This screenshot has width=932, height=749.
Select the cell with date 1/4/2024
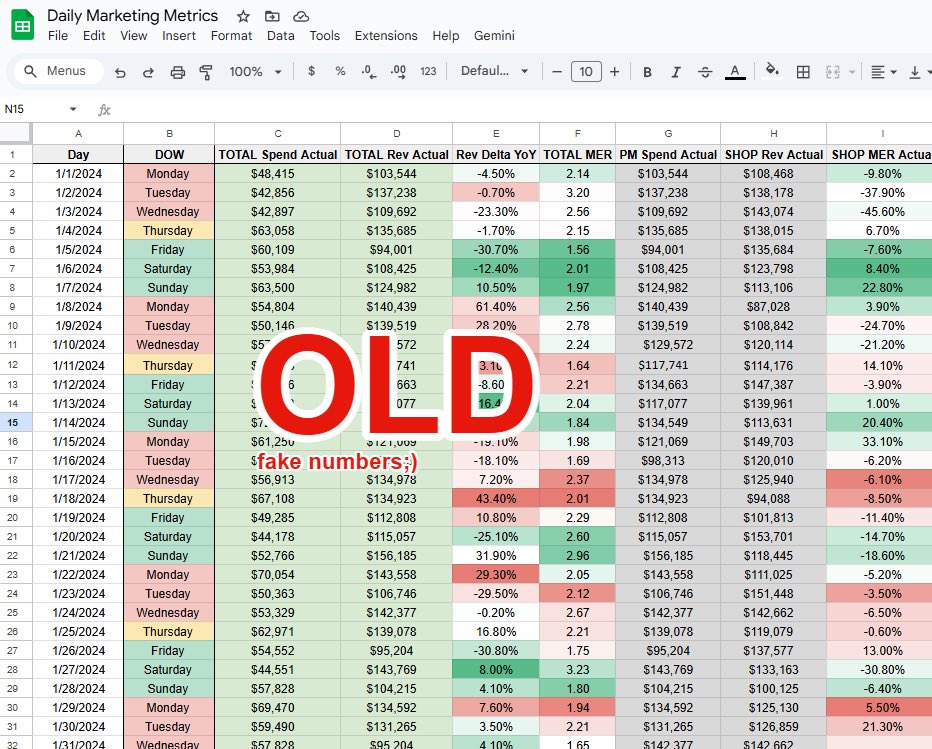(x=78, y=231)
